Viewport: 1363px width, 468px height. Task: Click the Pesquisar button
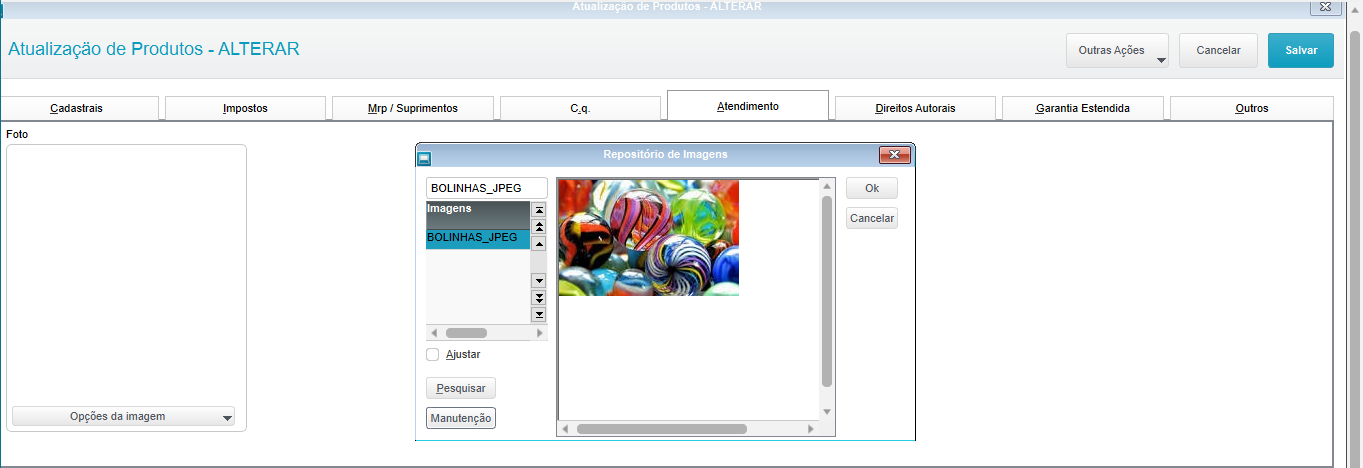click(461, 388)
